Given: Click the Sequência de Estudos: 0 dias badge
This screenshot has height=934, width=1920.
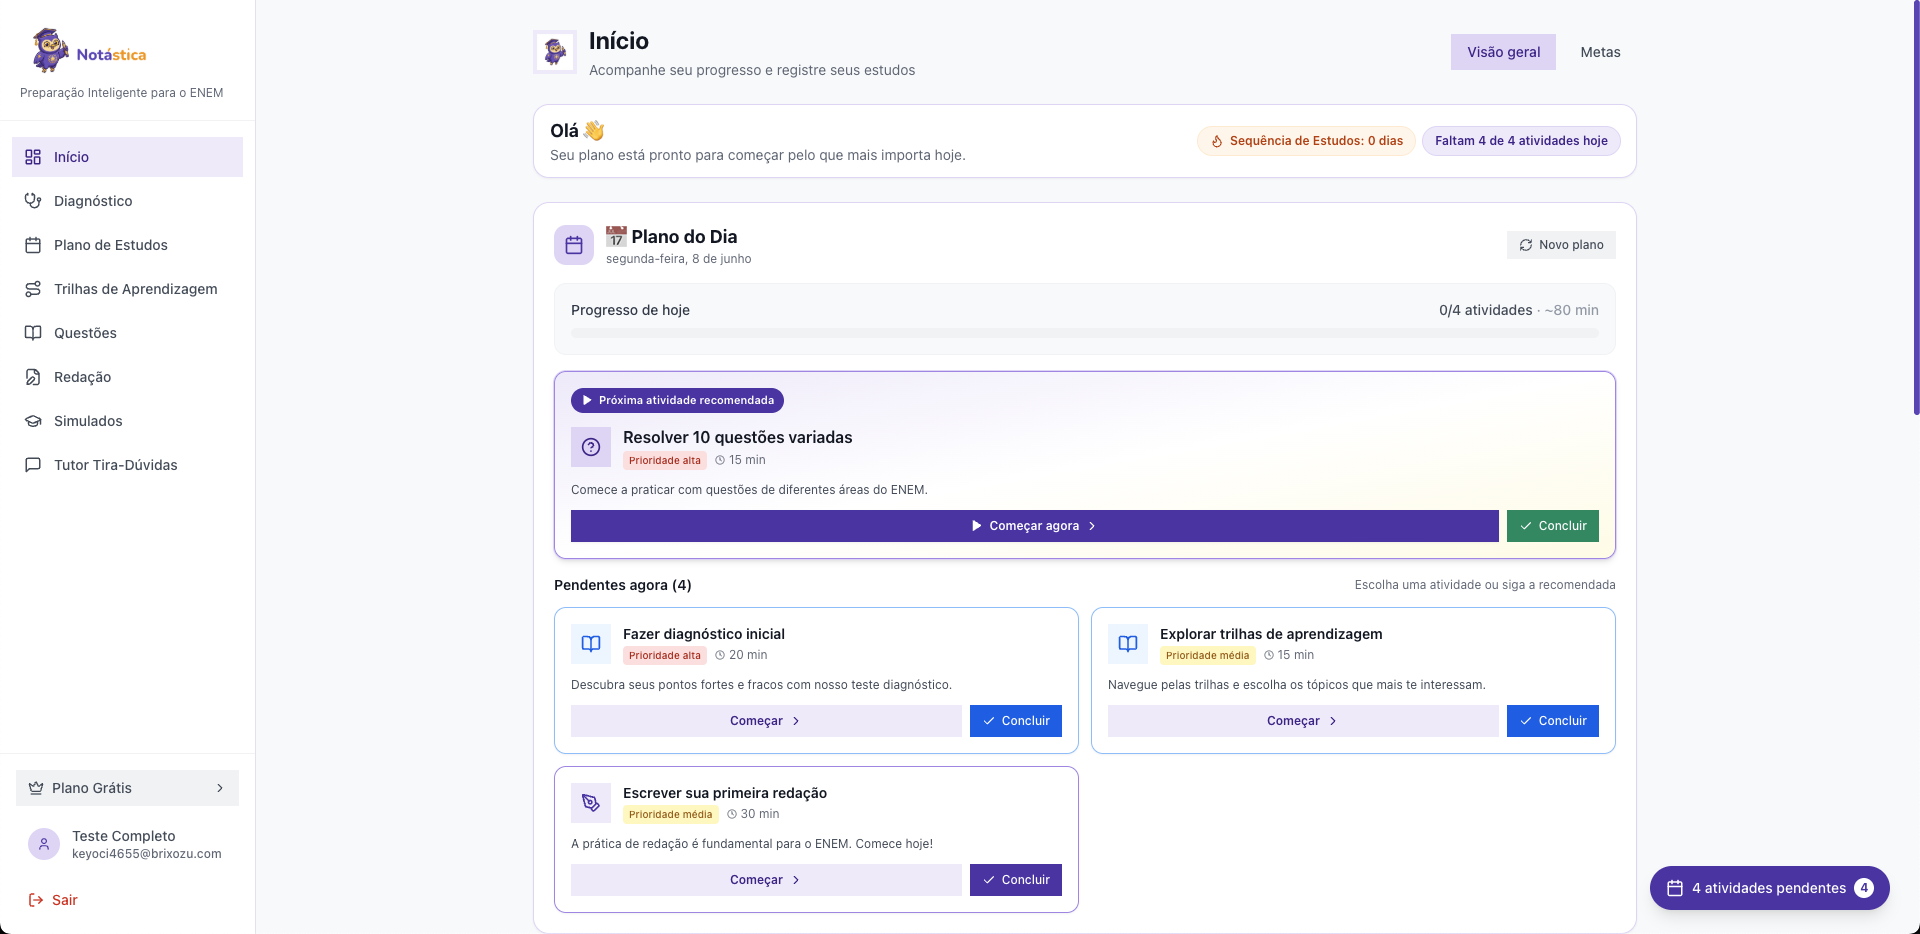Looking at the screenshot, I should (1306, 141).
